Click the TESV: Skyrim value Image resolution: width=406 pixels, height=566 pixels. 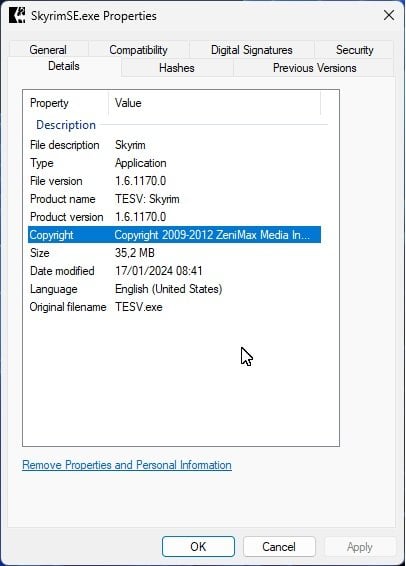pyautogui.click(x=147, y=199)
